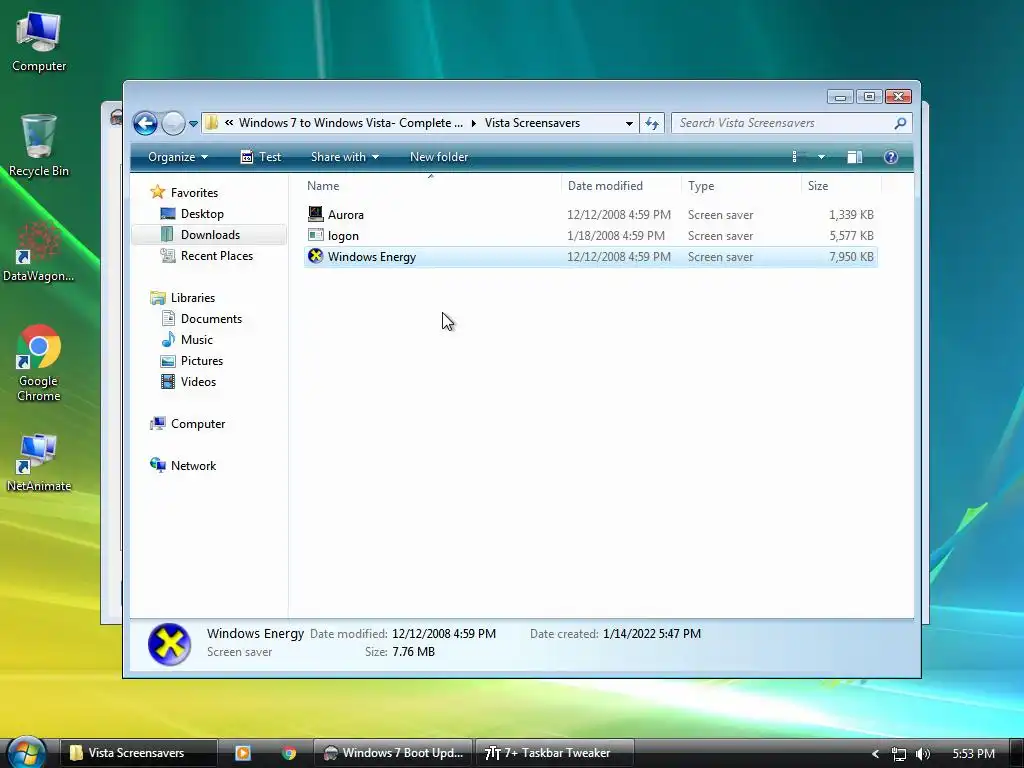Open the Pictures library
Image resolution: width=1024 pixels, height=768 pixels.
pos(202,360)
